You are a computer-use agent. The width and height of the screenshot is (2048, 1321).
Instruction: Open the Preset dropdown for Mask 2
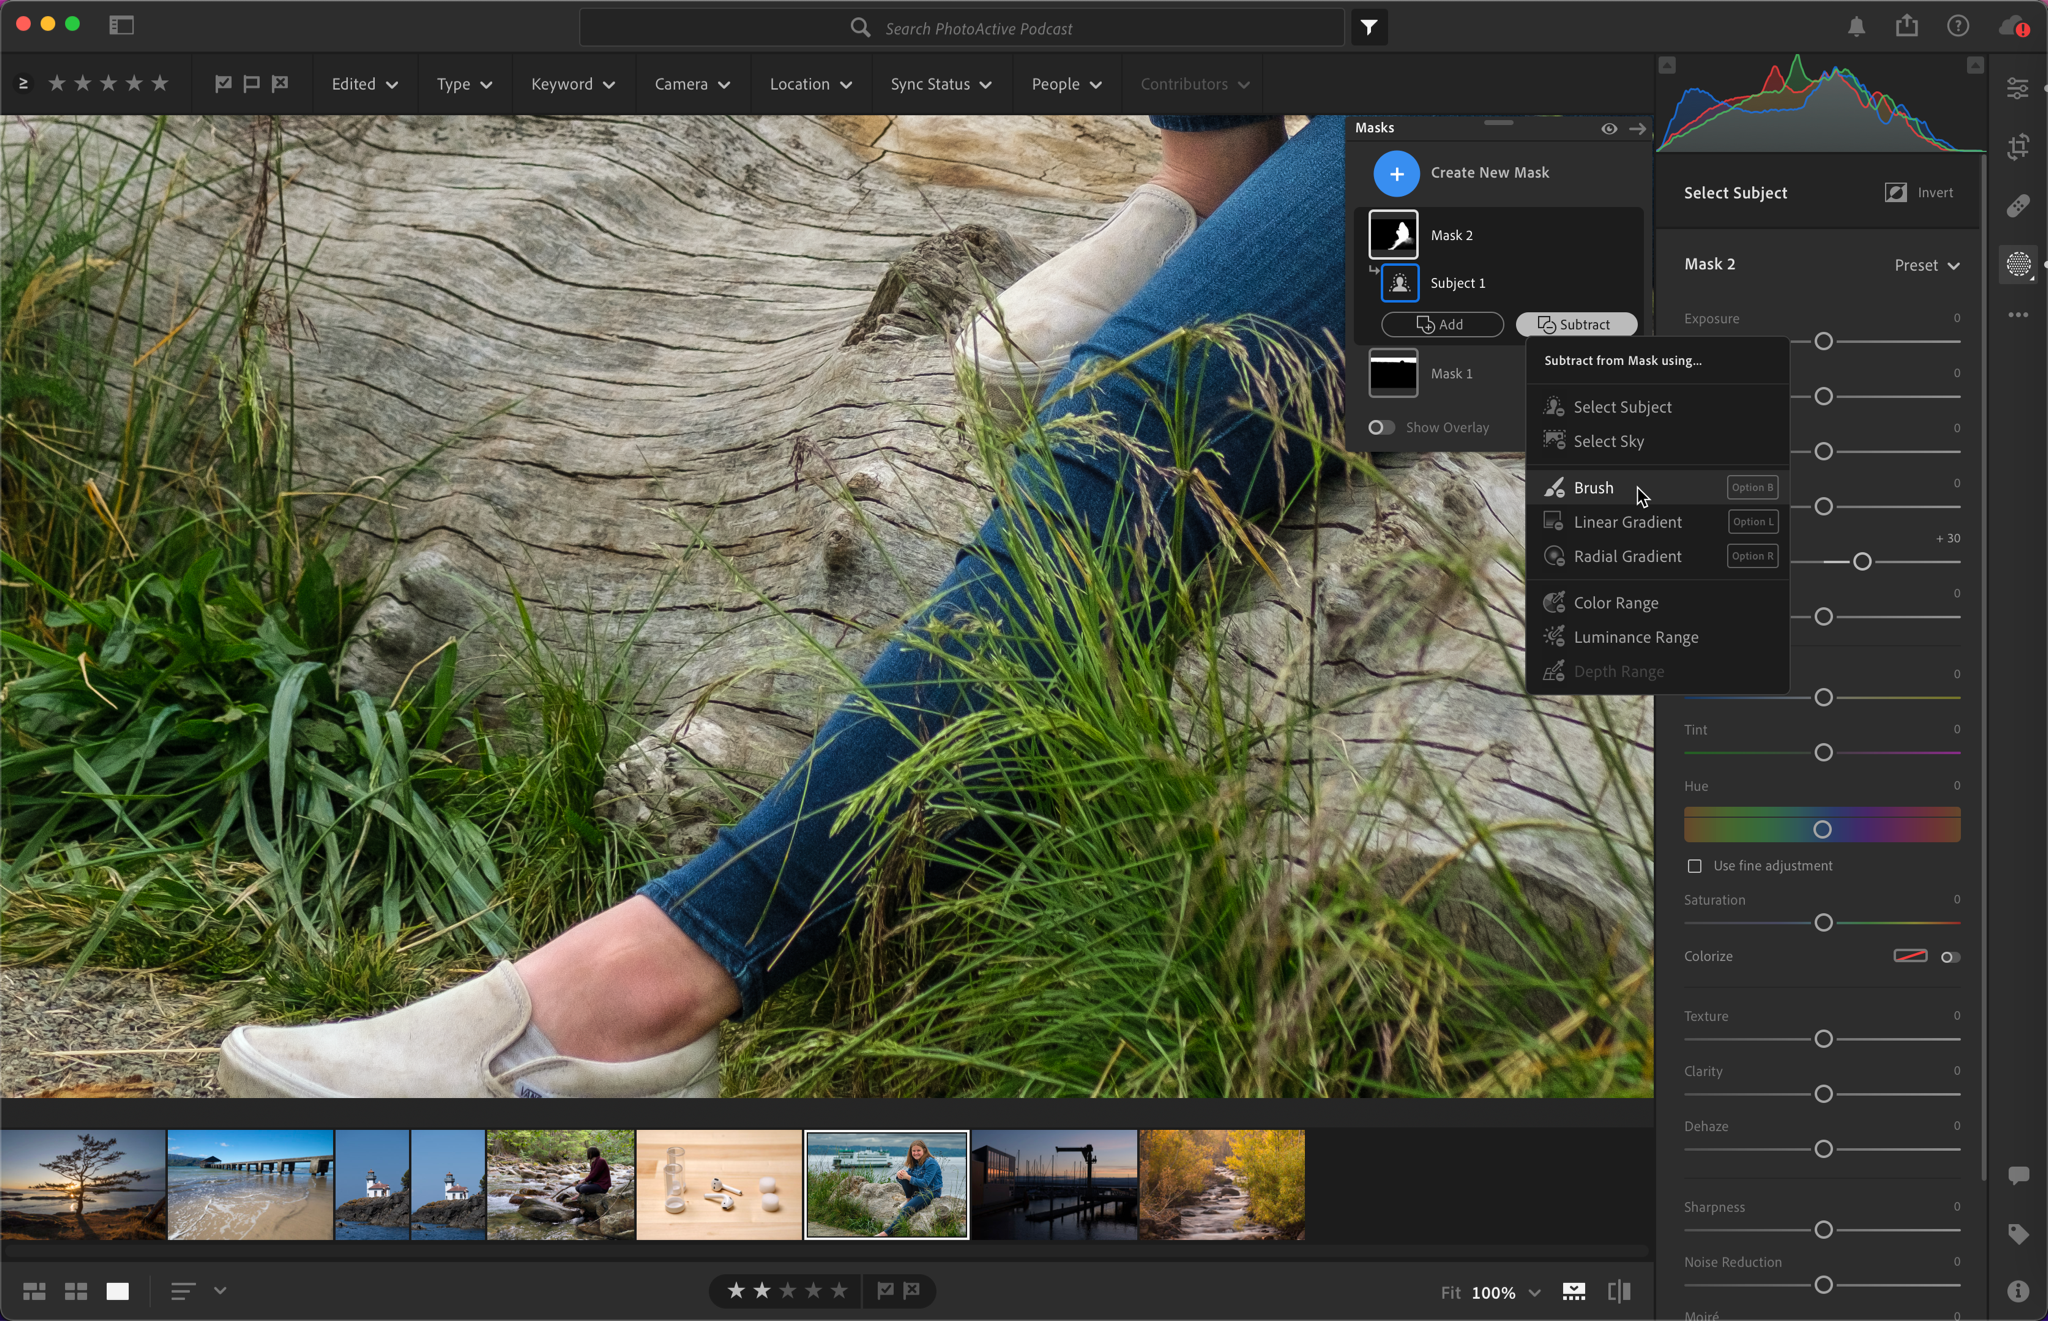click(x=1927, y=265)
